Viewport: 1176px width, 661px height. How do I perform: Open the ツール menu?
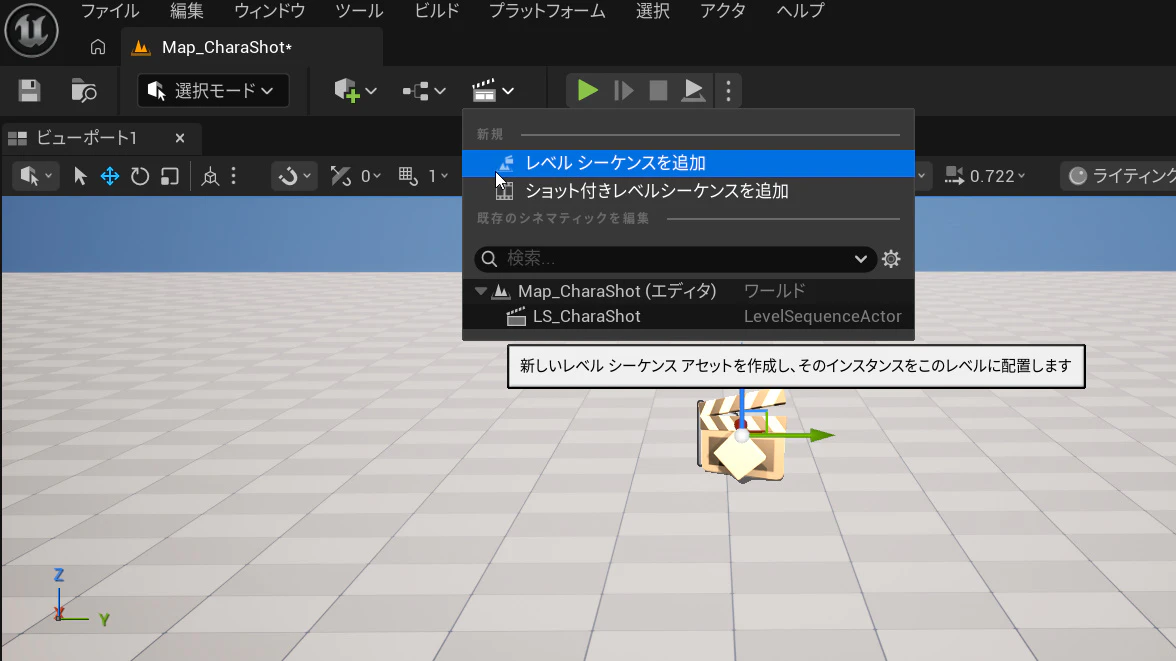(x=359, y=11)
